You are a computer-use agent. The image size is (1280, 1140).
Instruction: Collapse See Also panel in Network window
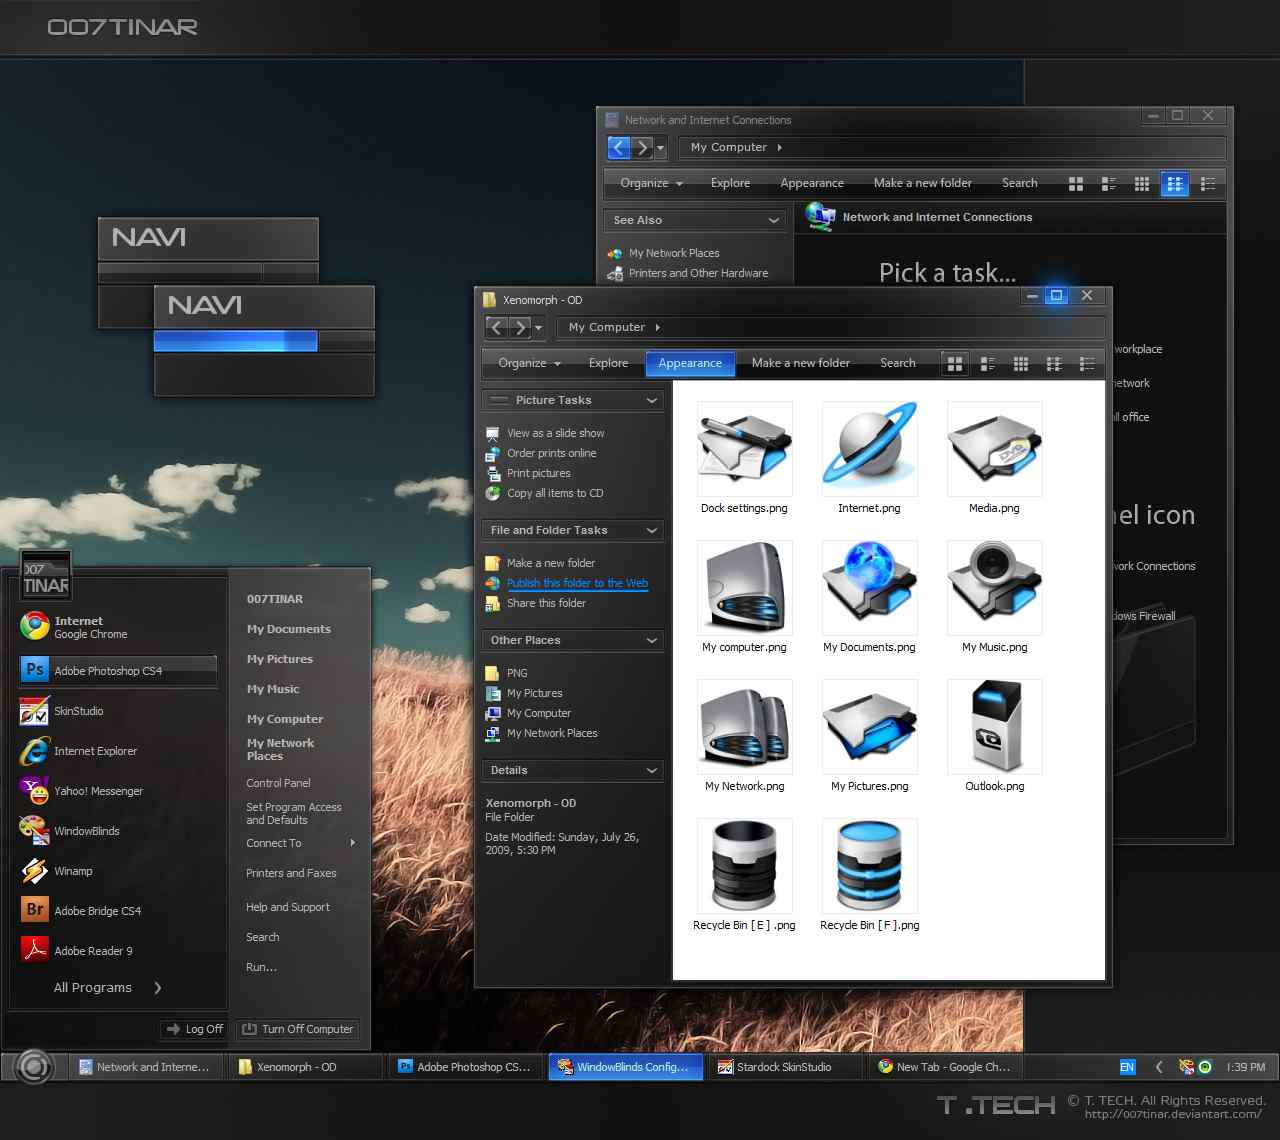click(x=774, y=220)
